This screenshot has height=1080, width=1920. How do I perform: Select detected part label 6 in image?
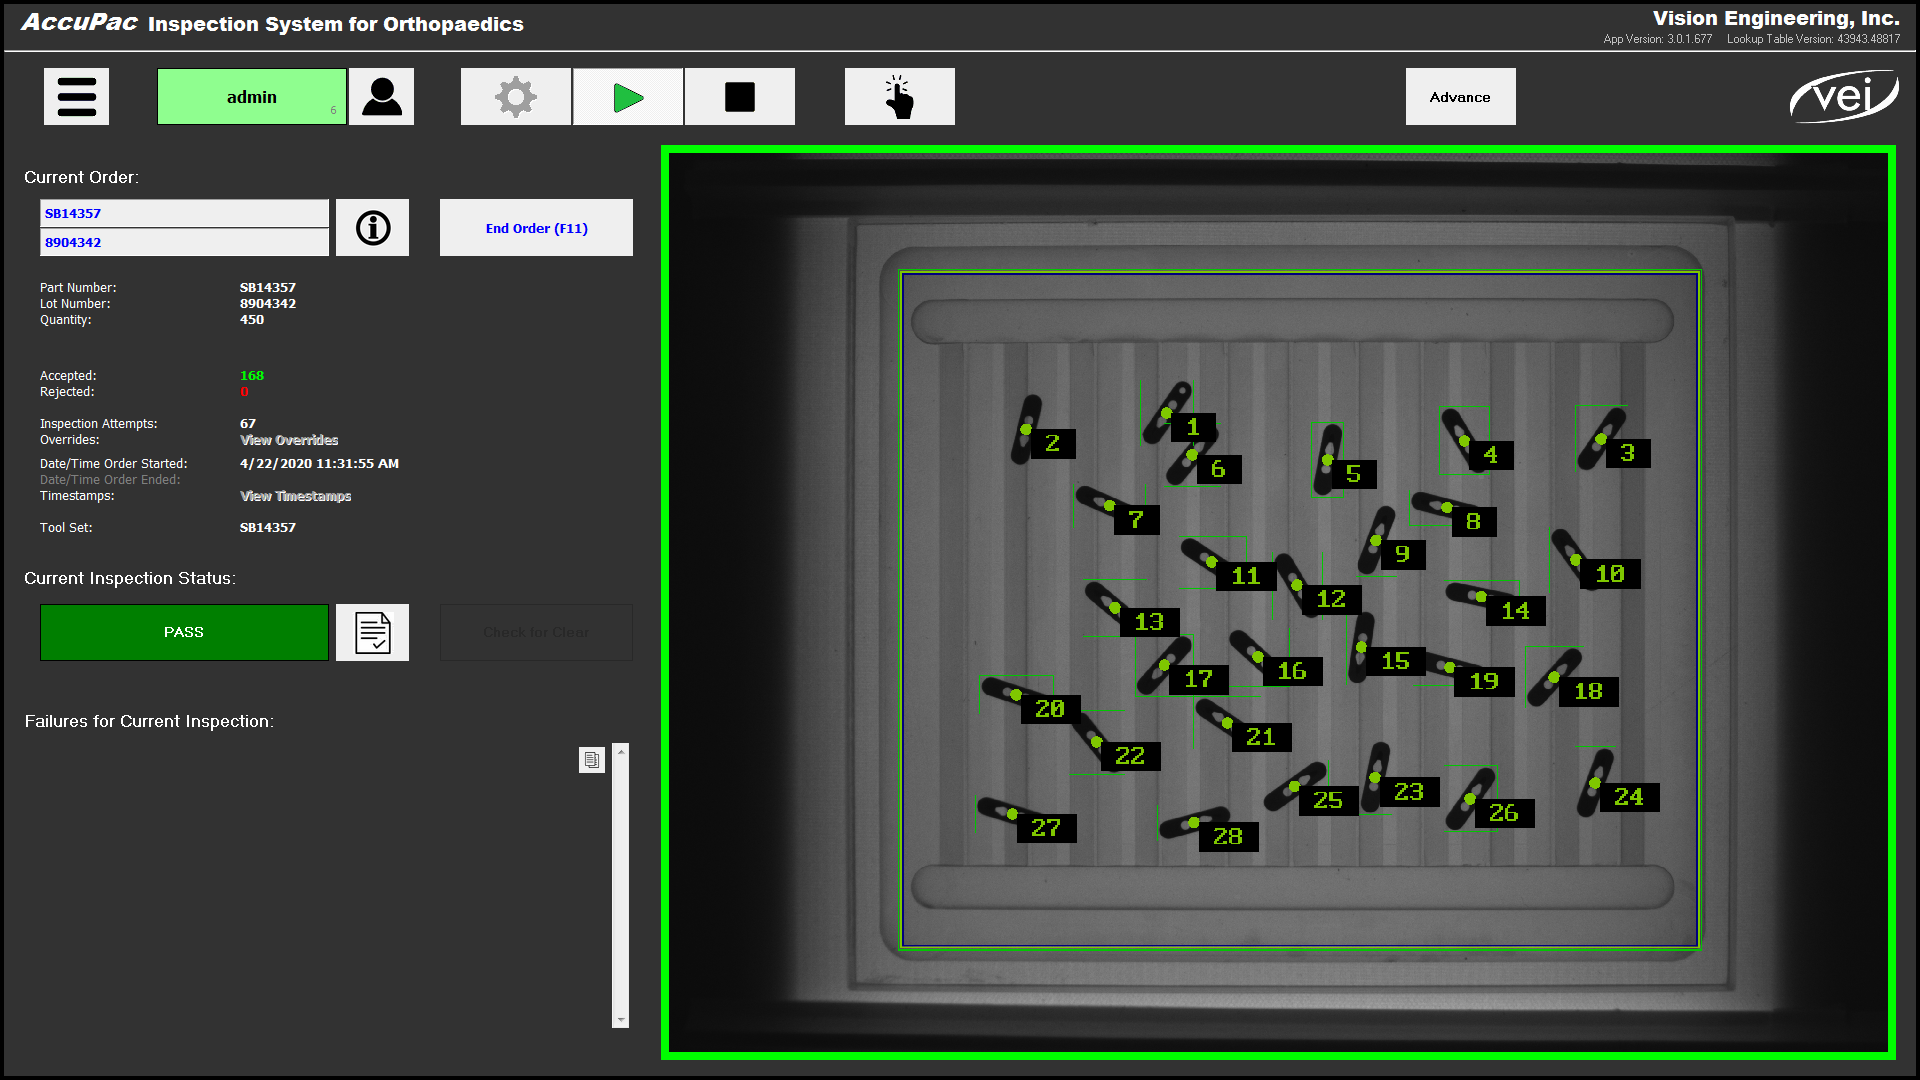pyautogui.click(x=1217, y=469)
